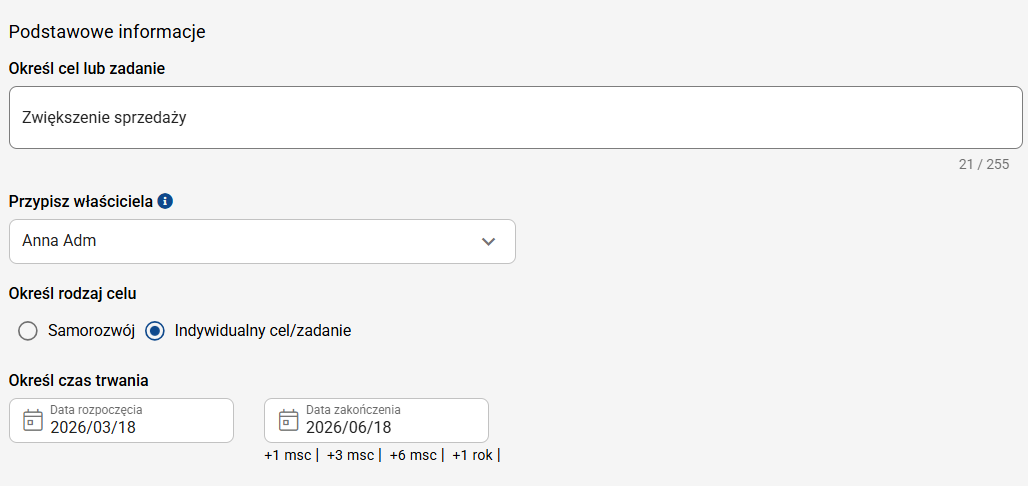Click the Określ czas trwania label
Screen dimensions: 1028x486
click(79, 381)
